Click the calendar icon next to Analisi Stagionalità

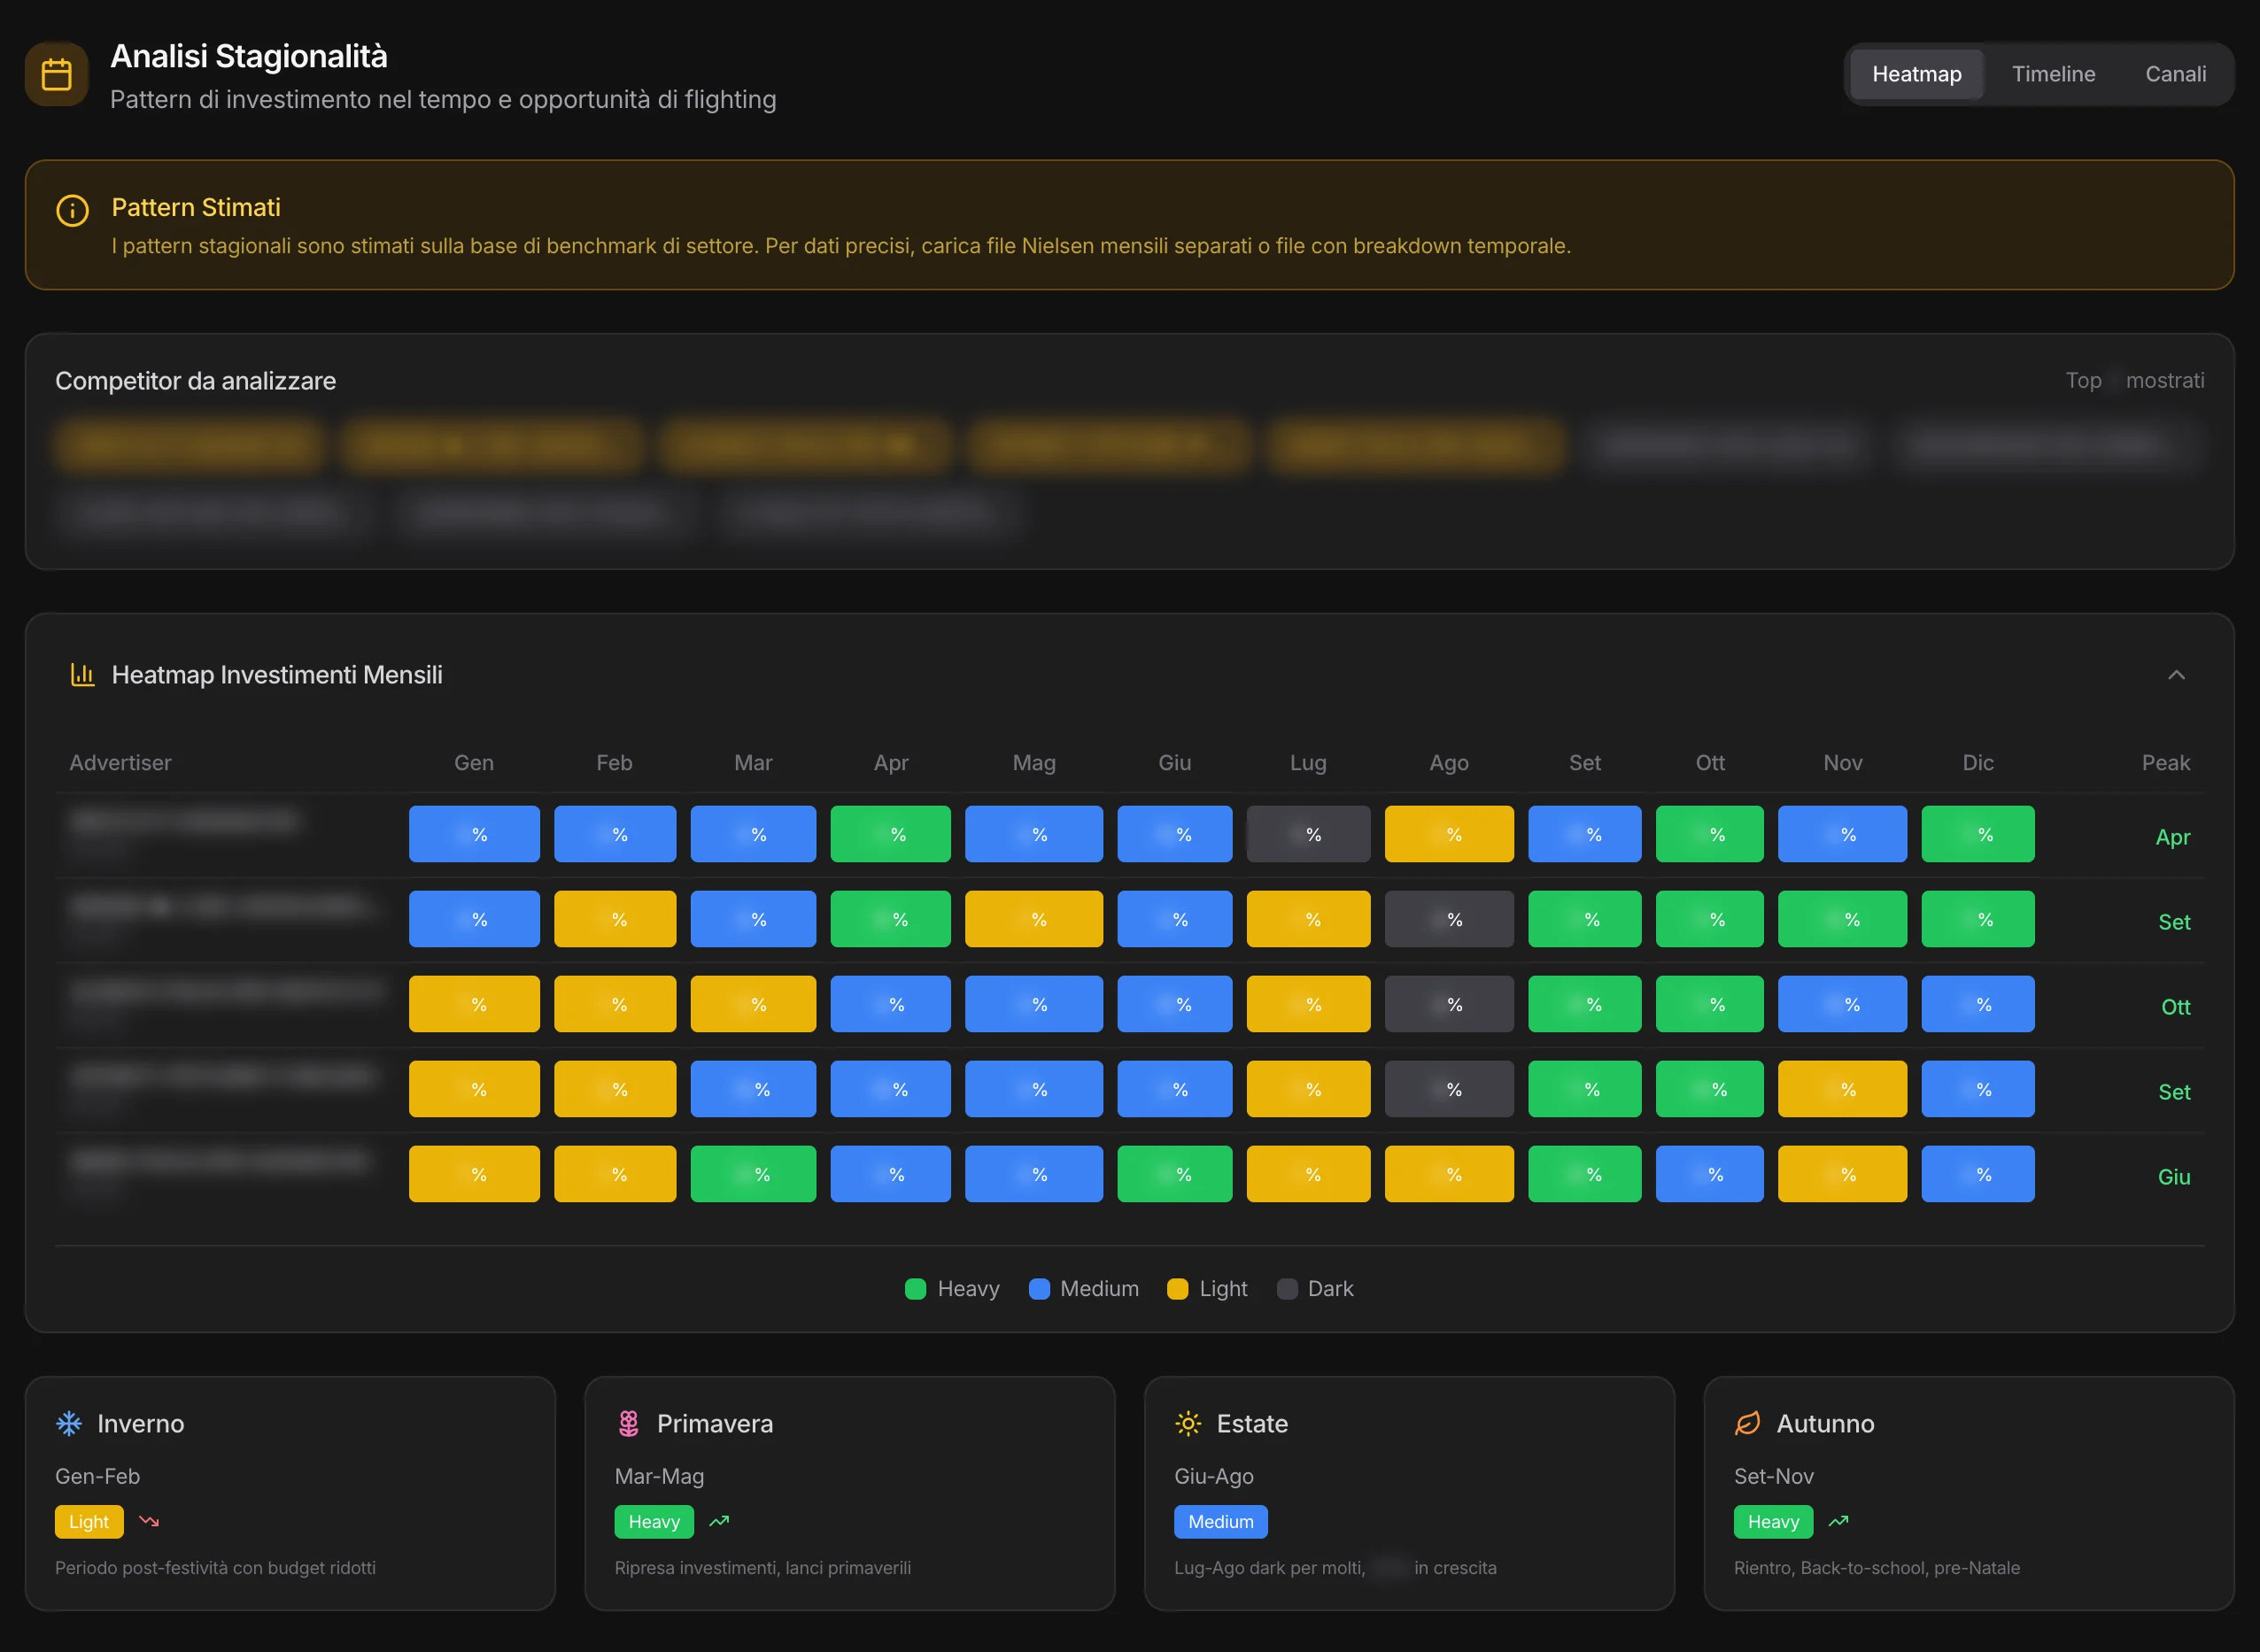56,74
